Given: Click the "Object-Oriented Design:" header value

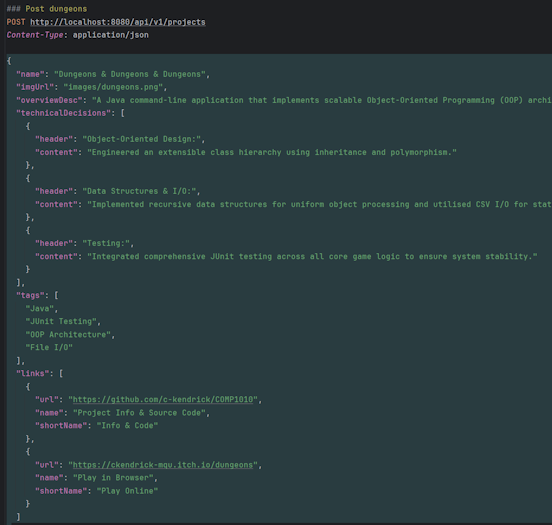Looking at the screenshot, I should [x=142, y=139].
